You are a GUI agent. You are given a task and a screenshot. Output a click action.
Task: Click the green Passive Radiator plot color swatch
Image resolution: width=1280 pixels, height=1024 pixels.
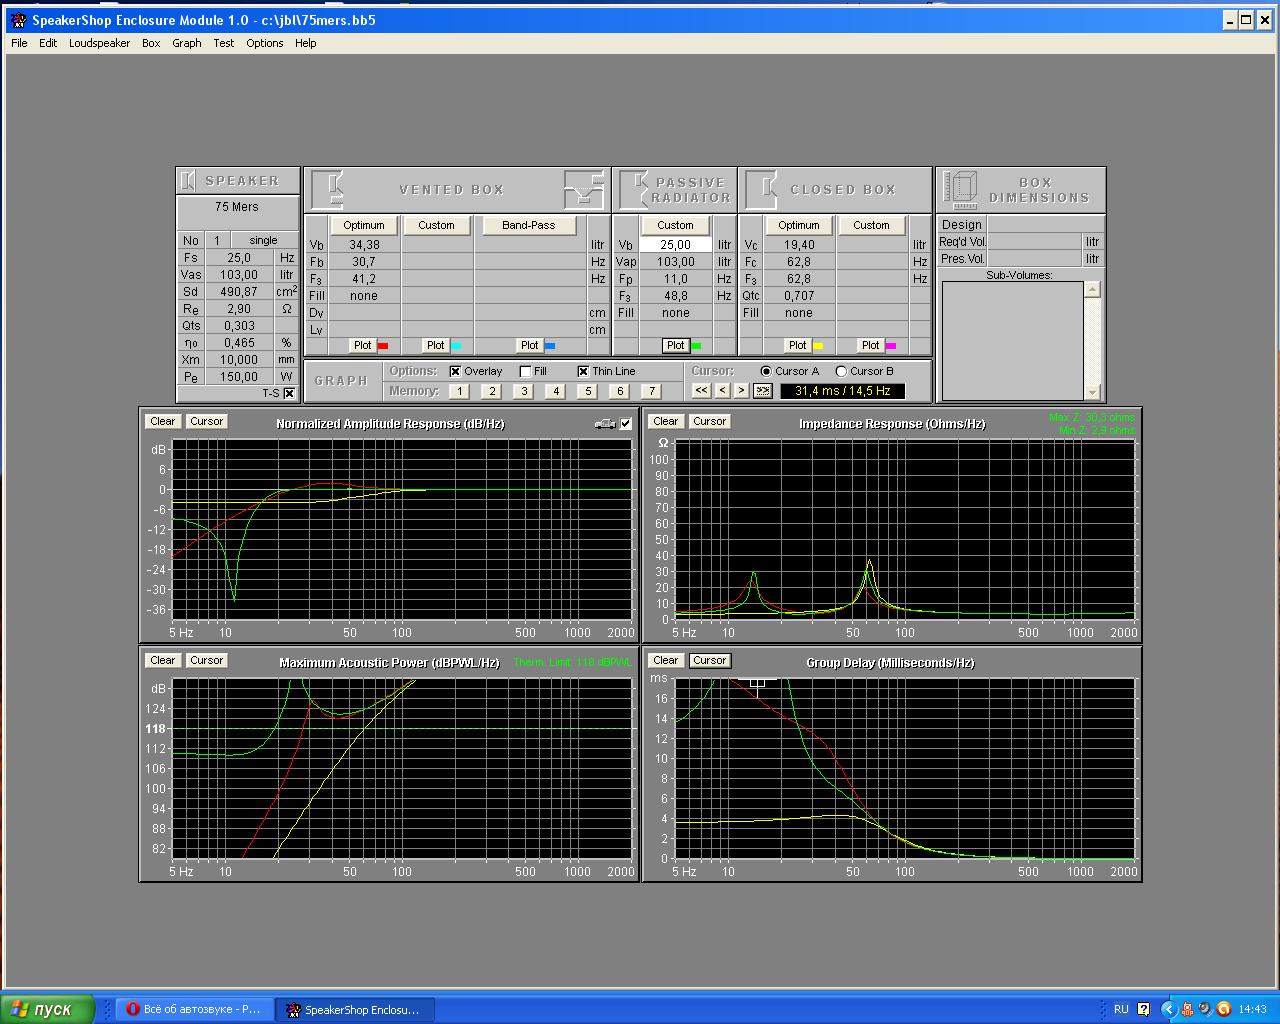tap(697, 346)
